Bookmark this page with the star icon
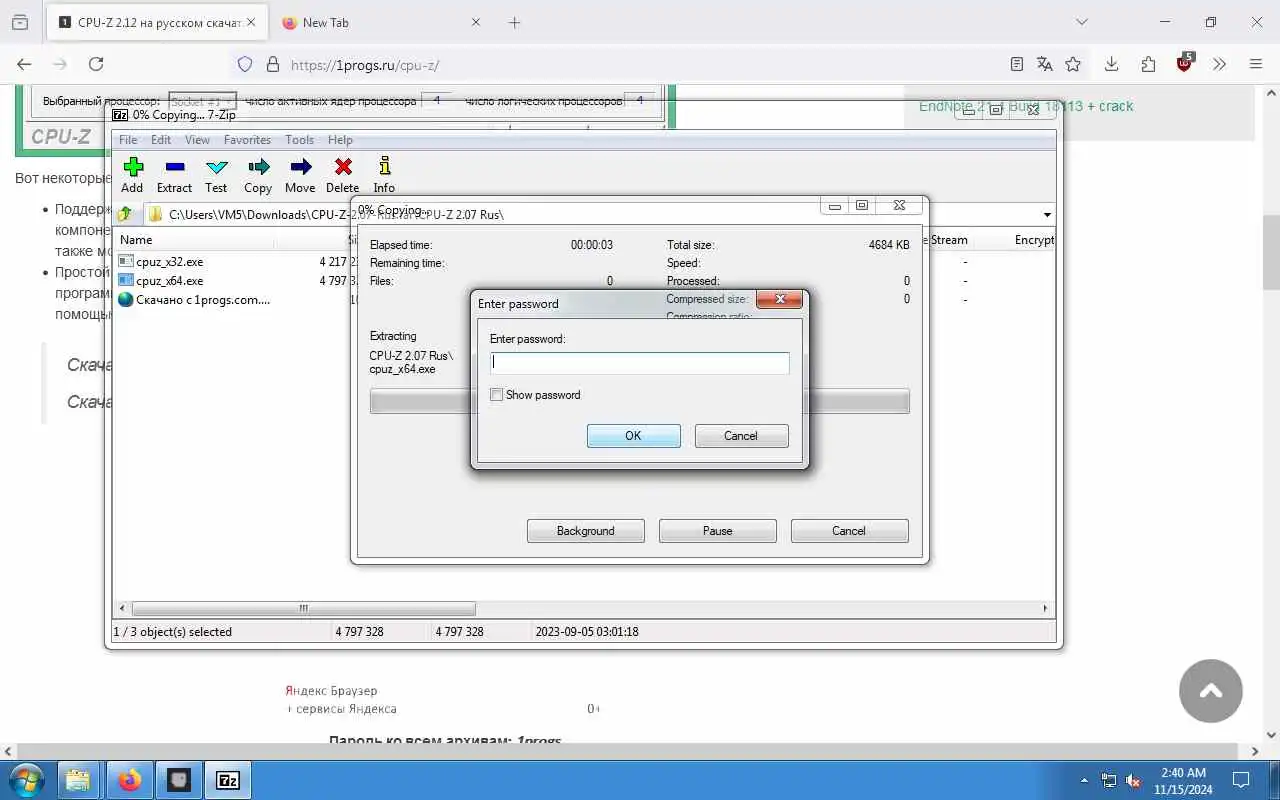 coord(1073,64)
